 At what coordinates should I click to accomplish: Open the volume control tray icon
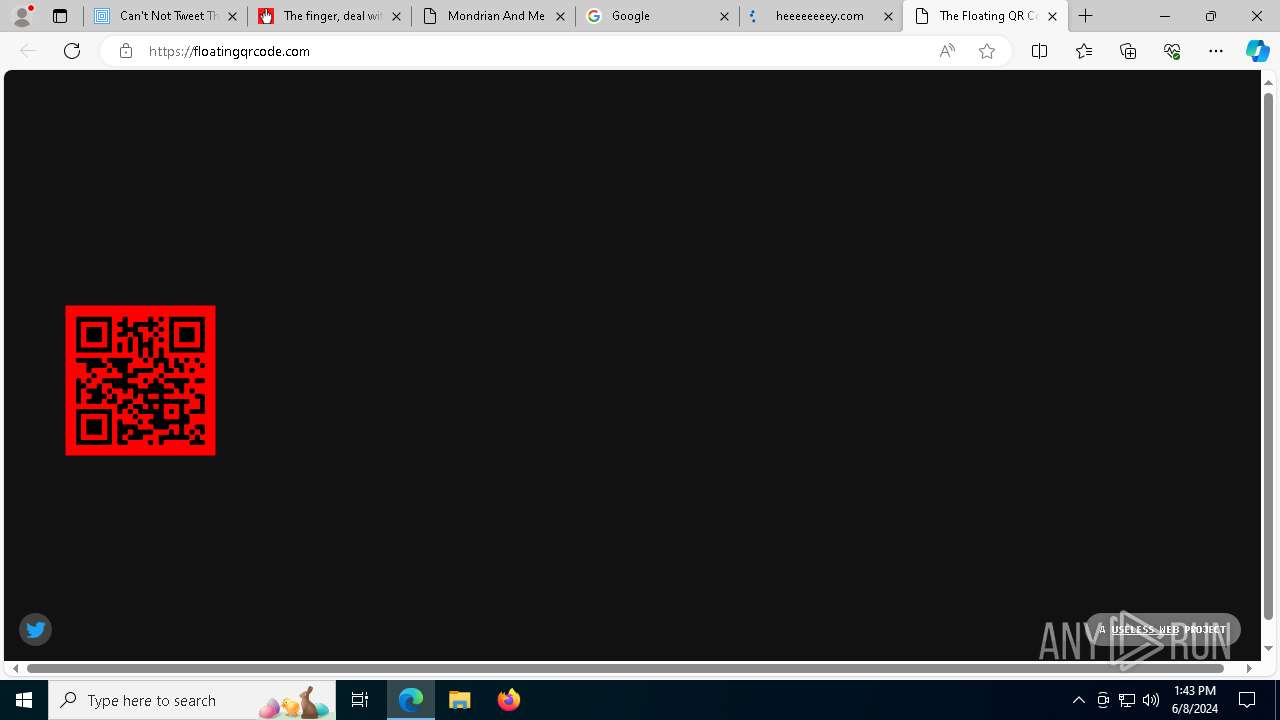click(x=1151, y=700)
